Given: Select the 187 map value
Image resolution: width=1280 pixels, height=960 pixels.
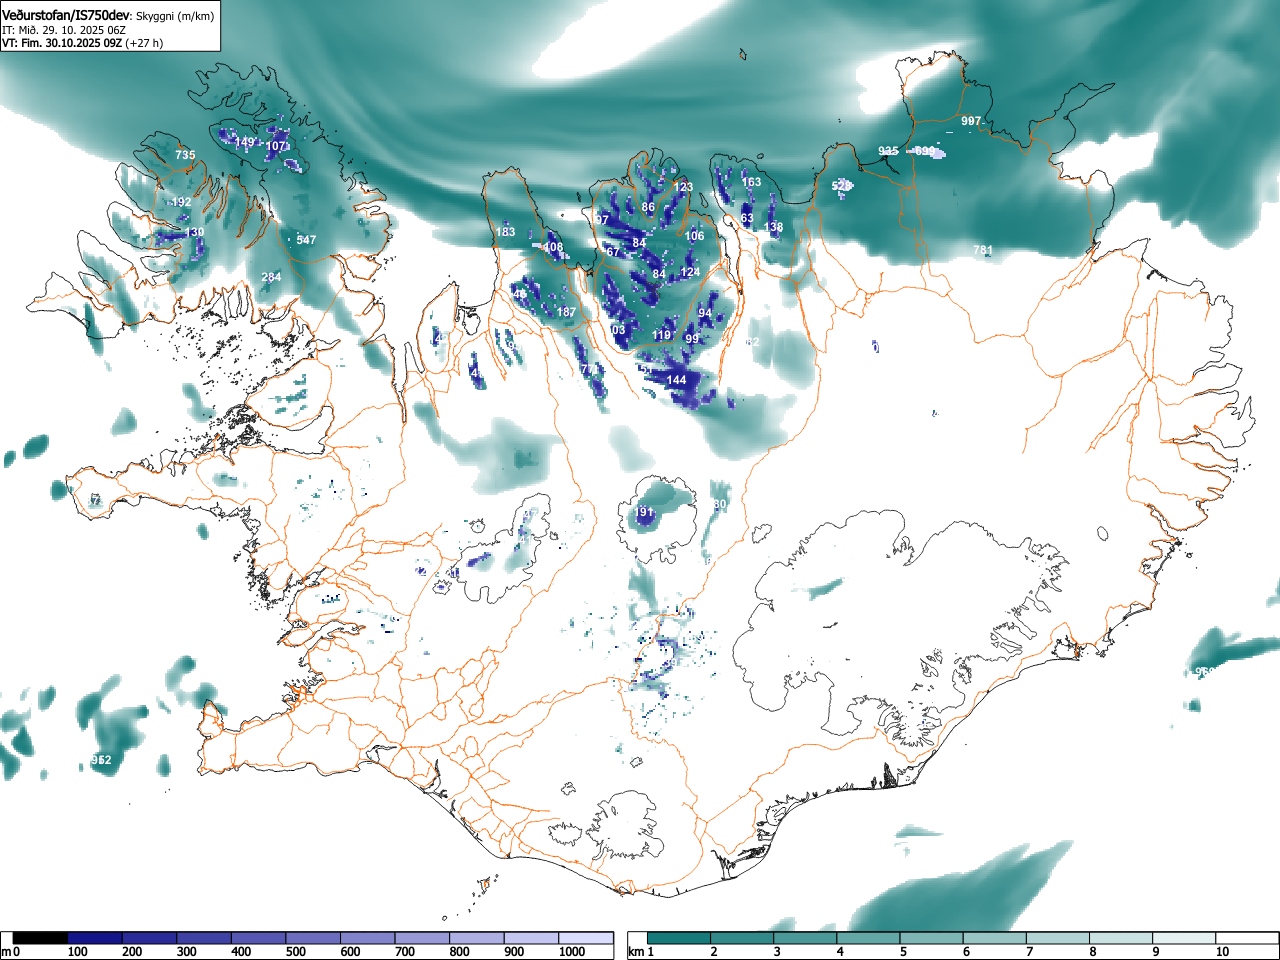Looking at the screenshot, I should pos(567,312).
